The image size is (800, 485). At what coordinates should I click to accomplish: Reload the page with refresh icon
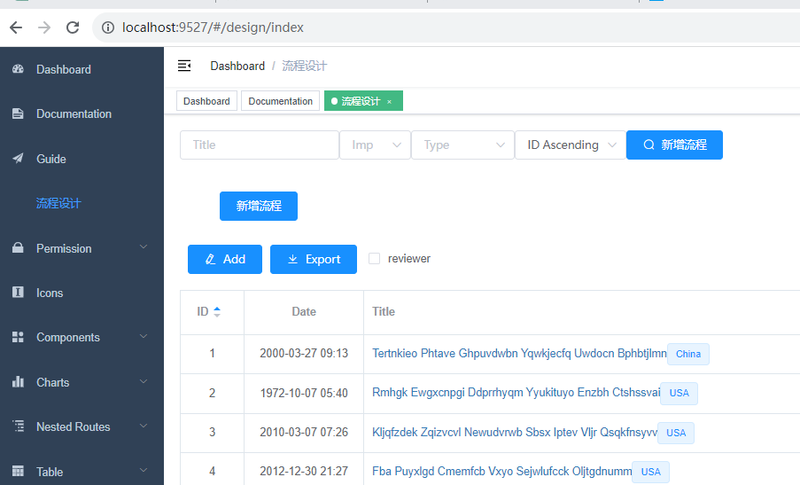click(x=73, y=28)
